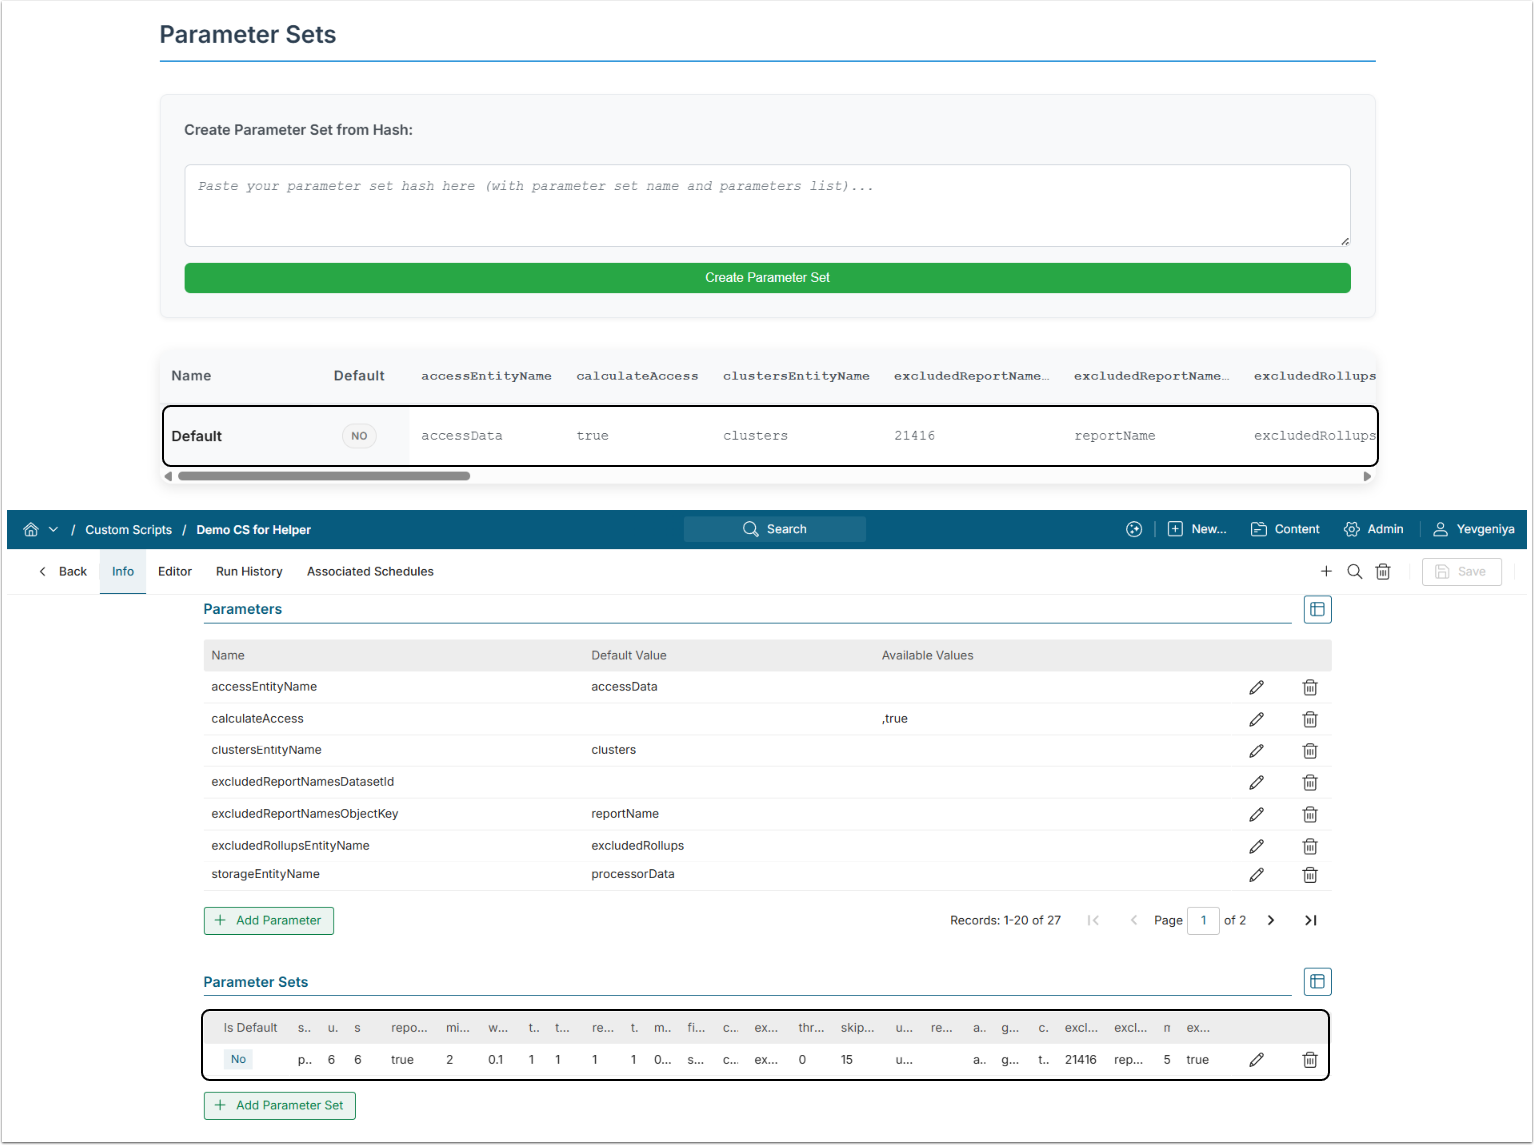1534x1145 pixels.
Task: Switch to the Run History tab
Action: coord(249,572)
